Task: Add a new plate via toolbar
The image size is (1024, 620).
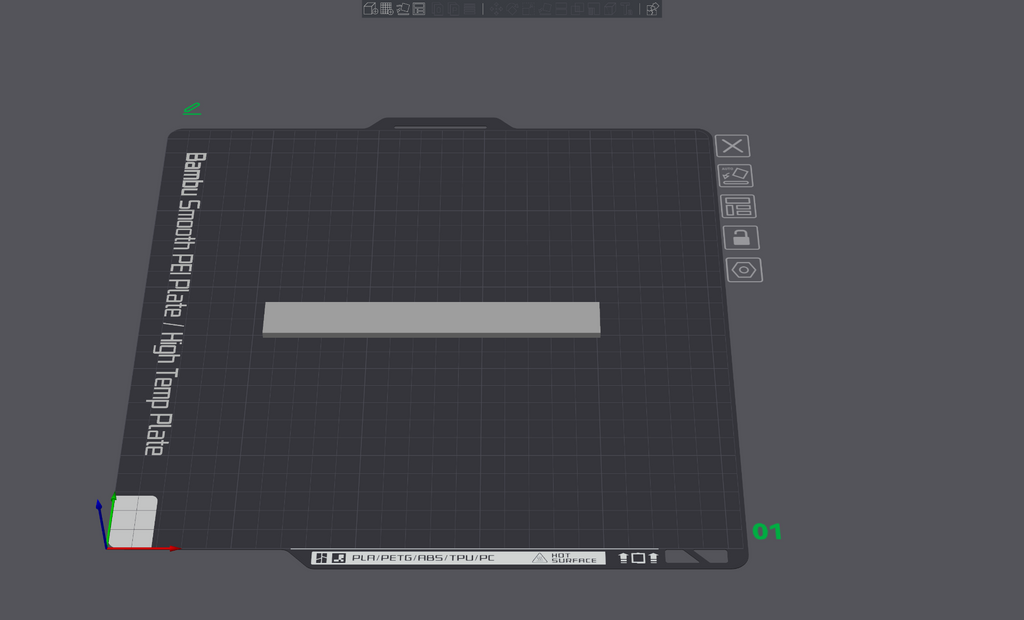Action: [387, 8]
